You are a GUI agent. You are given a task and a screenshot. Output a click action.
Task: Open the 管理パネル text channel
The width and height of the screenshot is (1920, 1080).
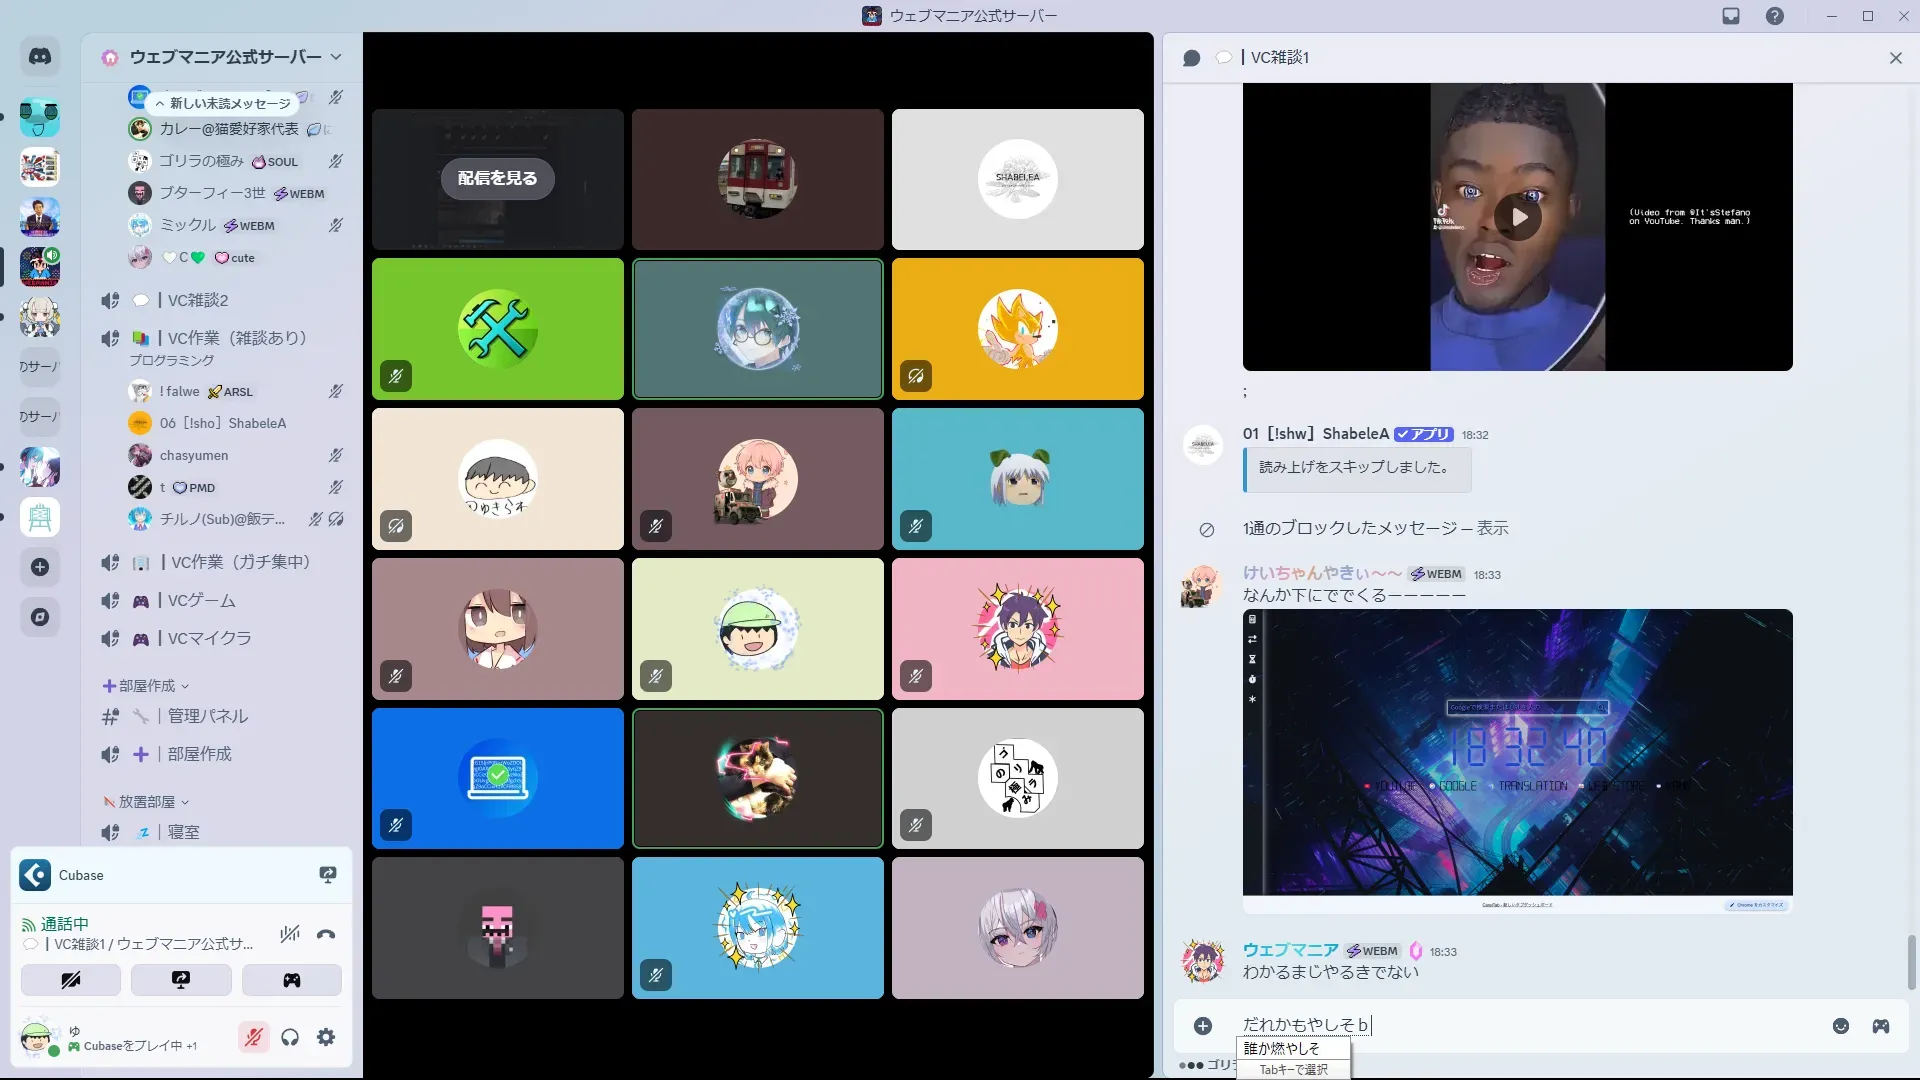[207, 716]
